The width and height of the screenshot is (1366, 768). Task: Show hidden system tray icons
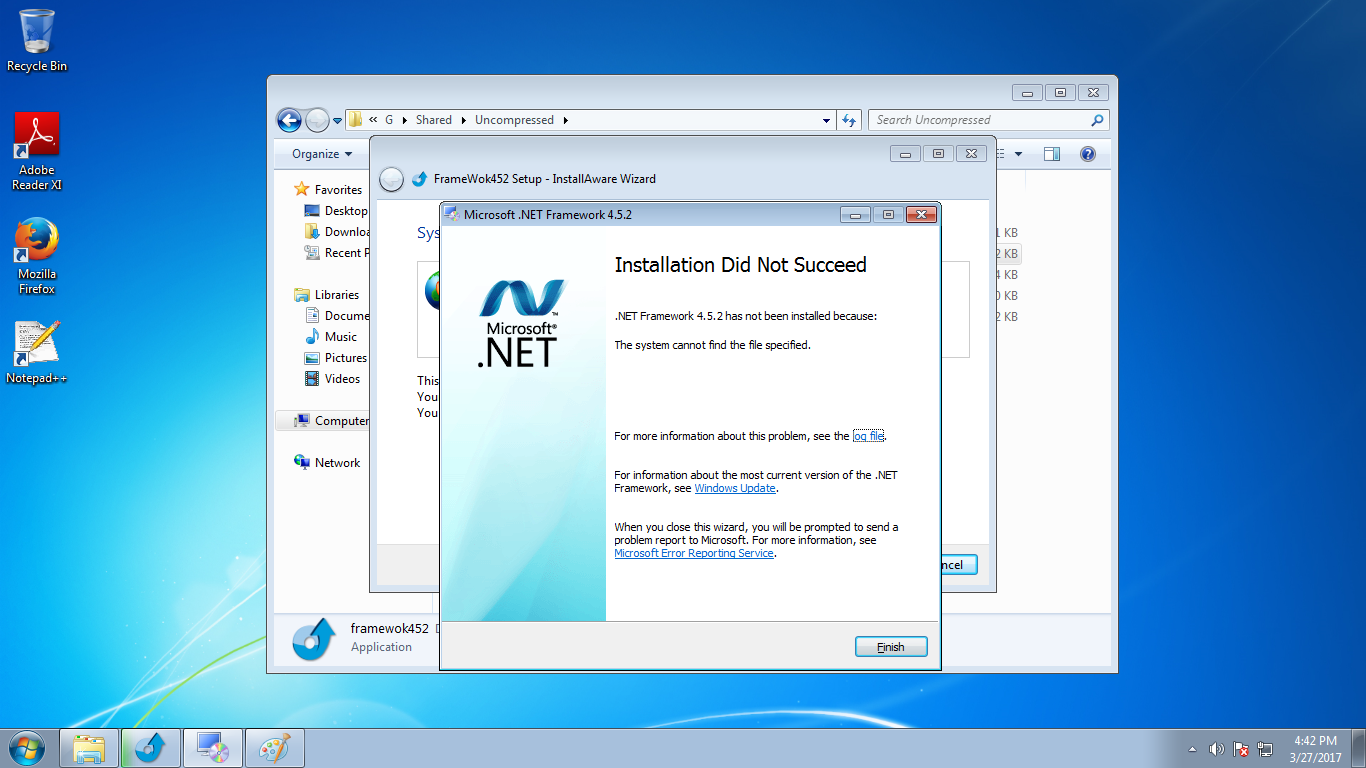1192,749
